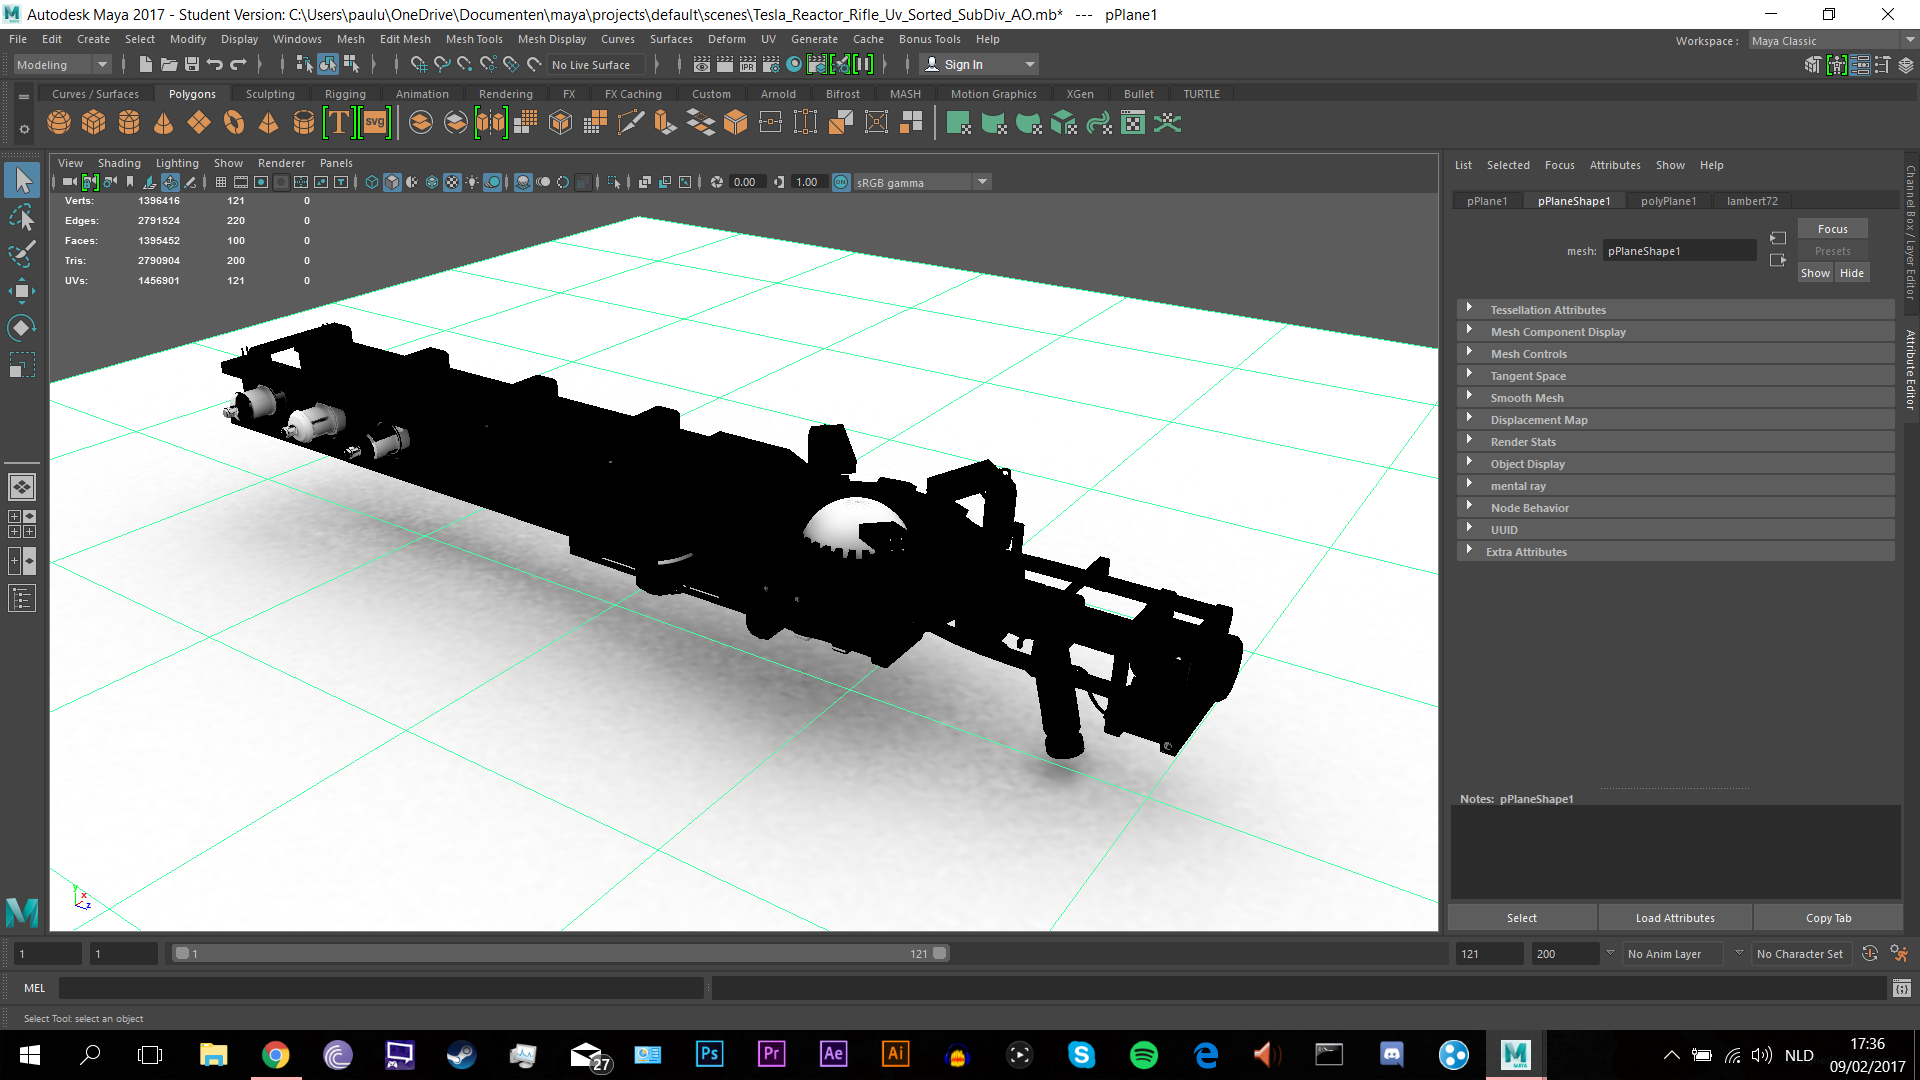
Task: Select the Rotate tool in toolbox
Action: (21, 328)
